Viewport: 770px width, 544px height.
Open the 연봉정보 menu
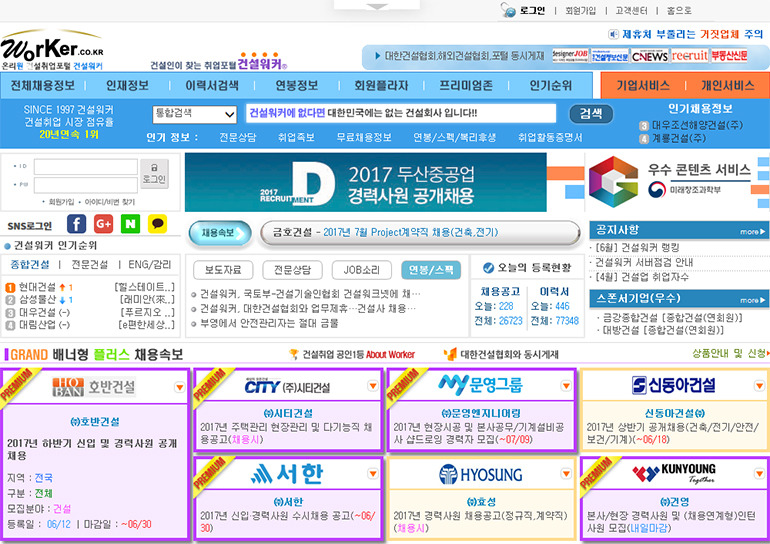pos(296,85)
